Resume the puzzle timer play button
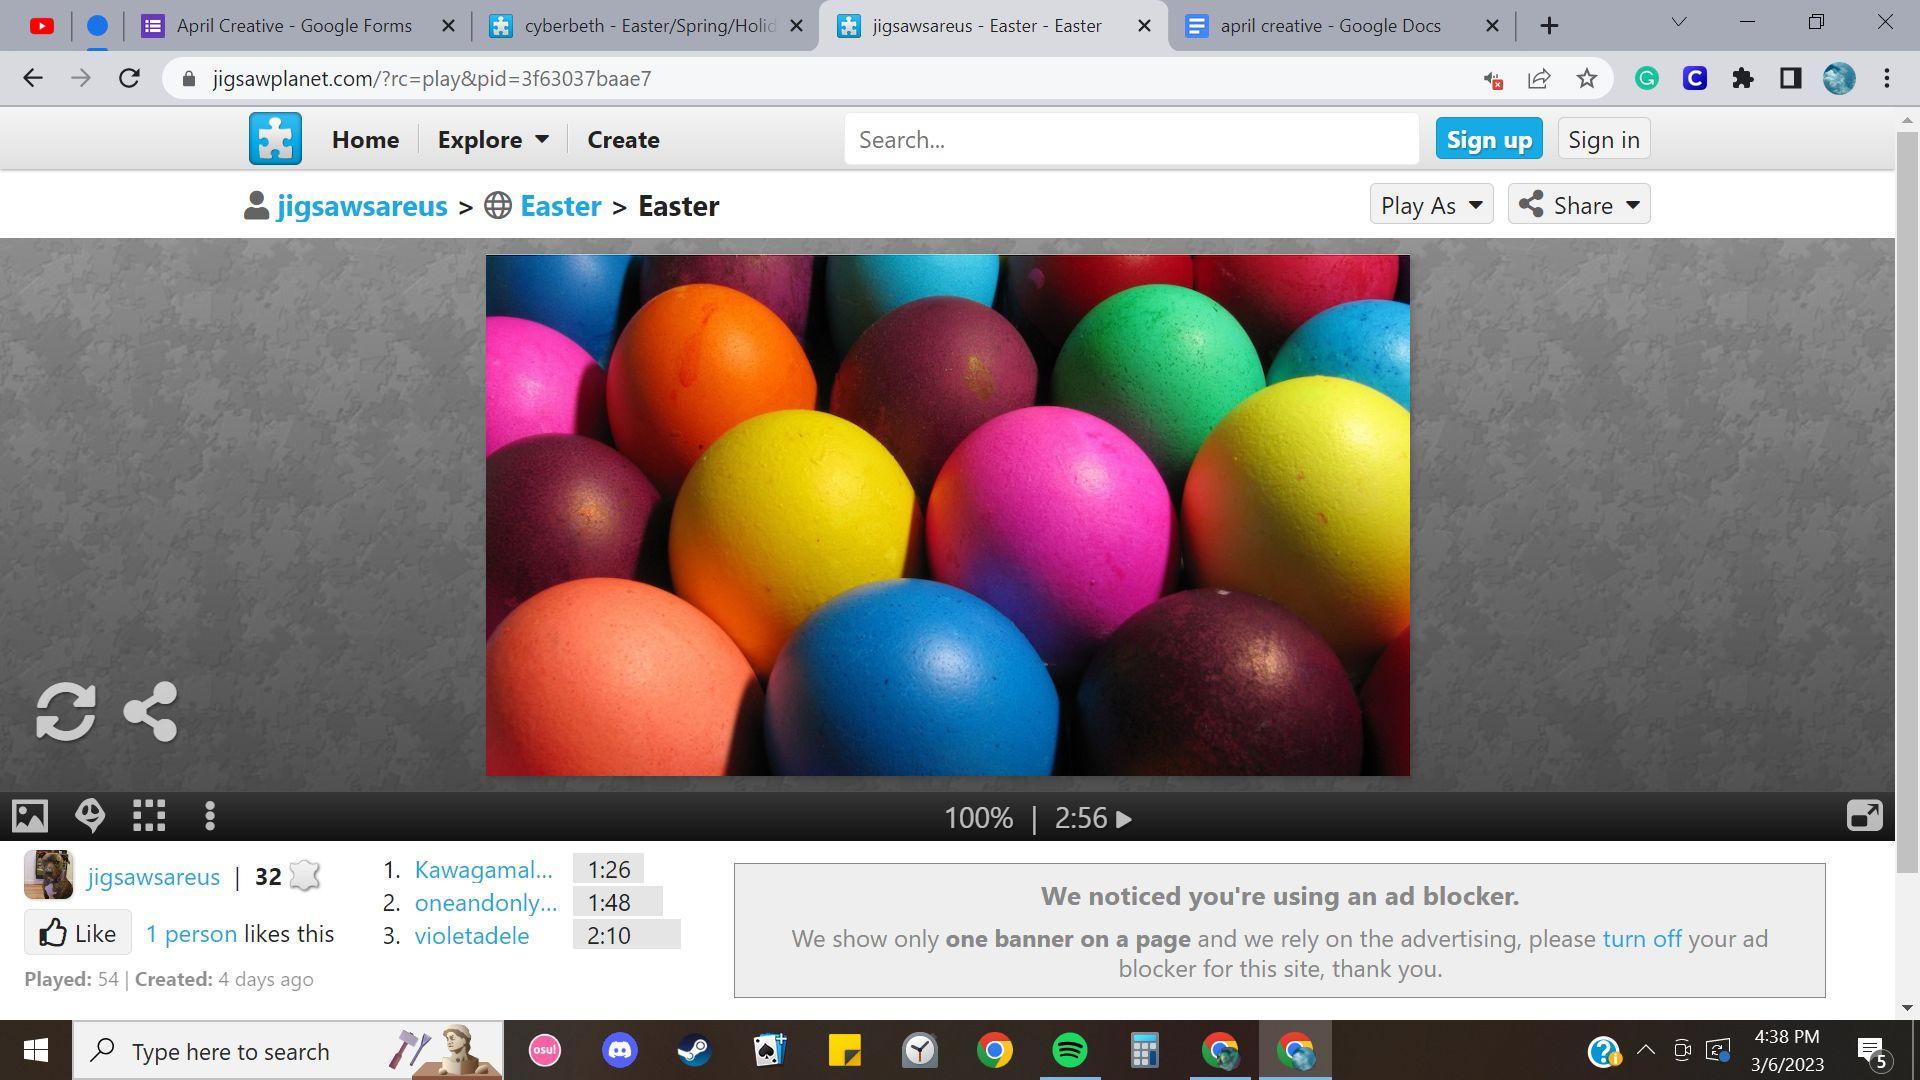This screenshot has width=1920, height=1080. click(1124, 819)
